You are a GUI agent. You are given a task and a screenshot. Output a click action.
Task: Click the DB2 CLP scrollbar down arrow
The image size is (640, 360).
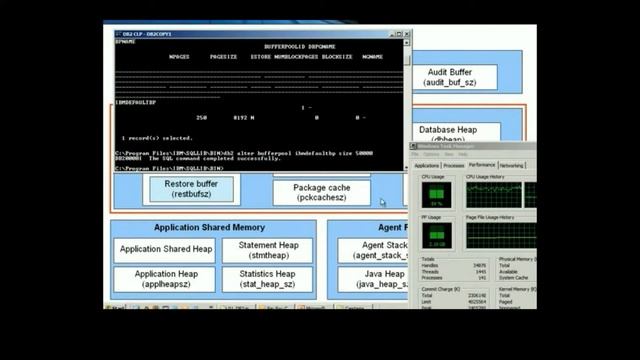point(407,167)
